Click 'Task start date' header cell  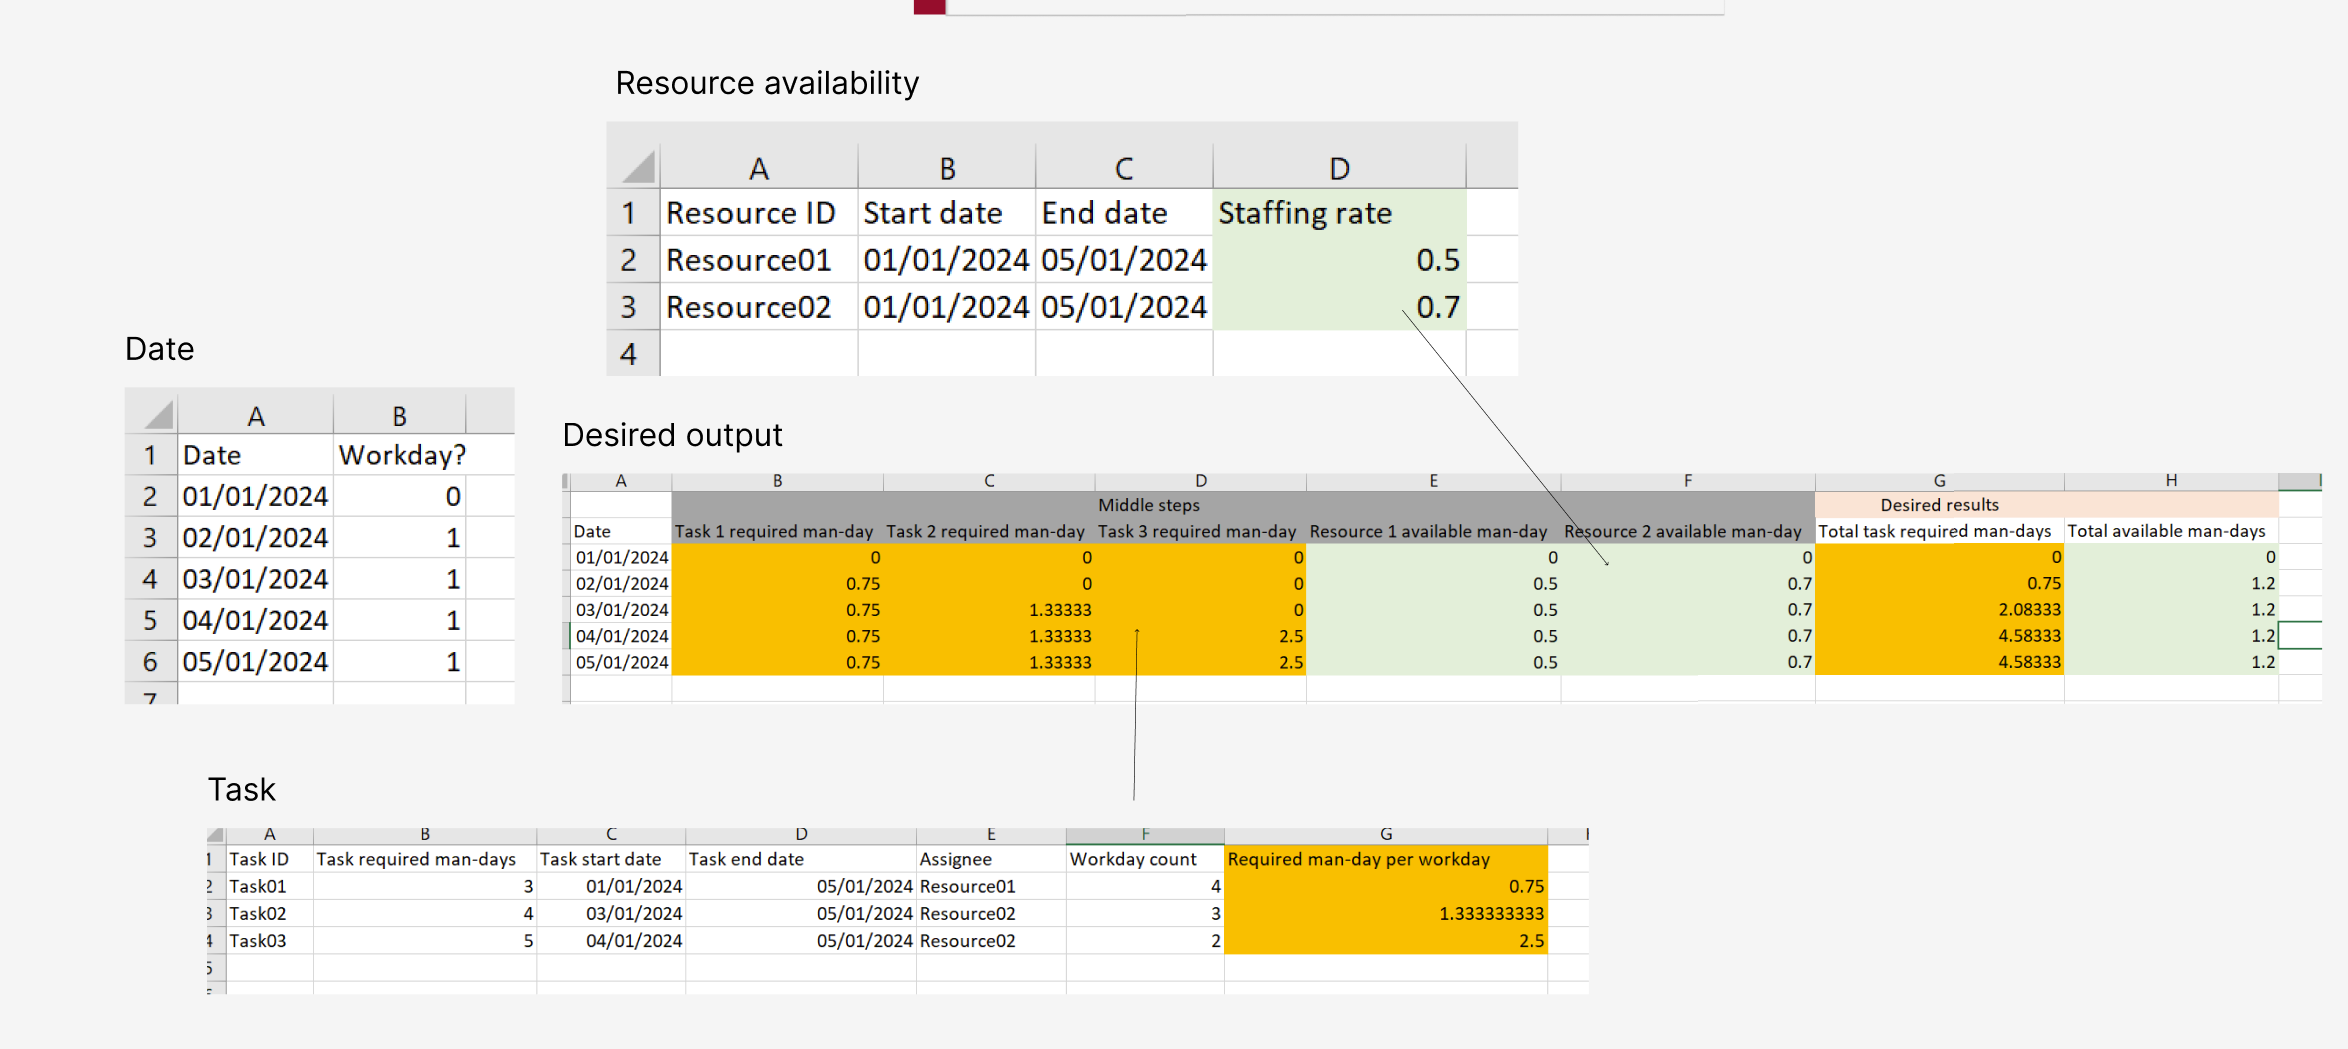click(x=611, y=858)
